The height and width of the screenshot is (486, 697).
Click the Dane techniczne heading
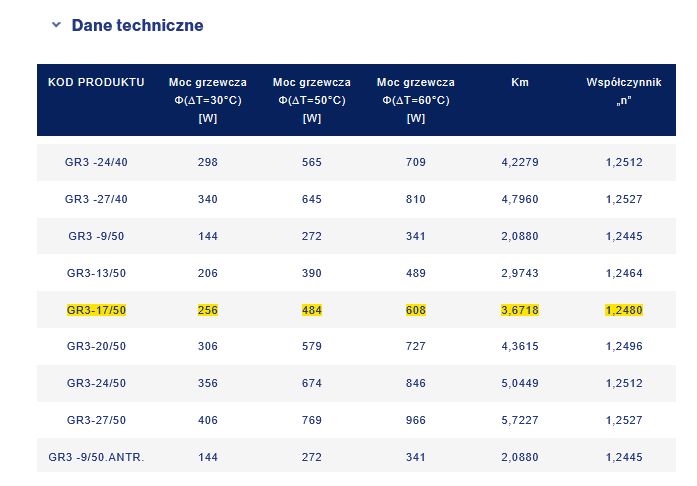(137, 25)
